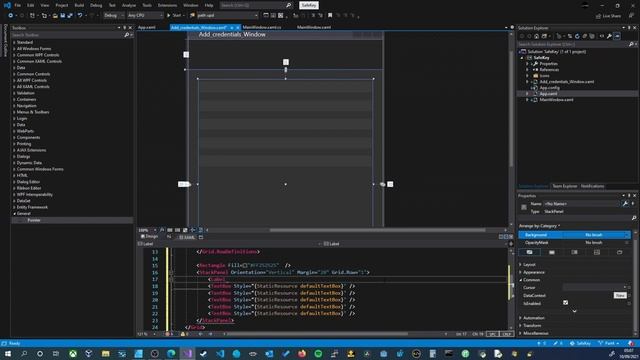Expand the Properties node in Solution Explorer

click(527, 64)
